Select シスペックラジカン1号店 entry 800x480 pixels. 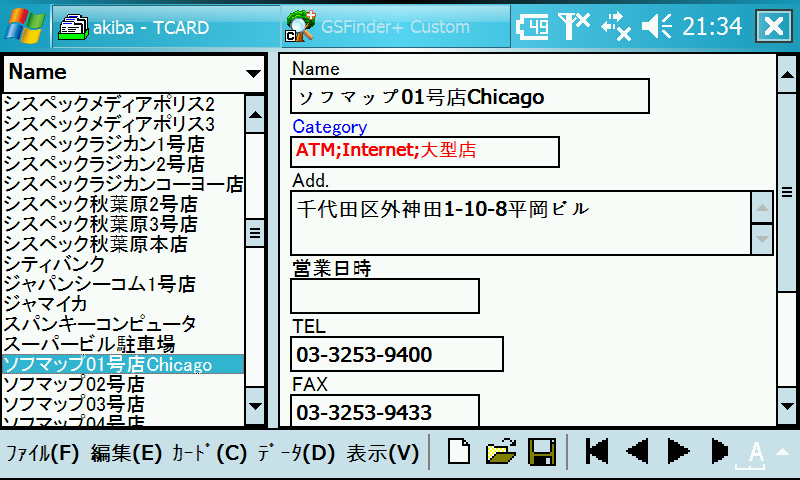(123, 144)
